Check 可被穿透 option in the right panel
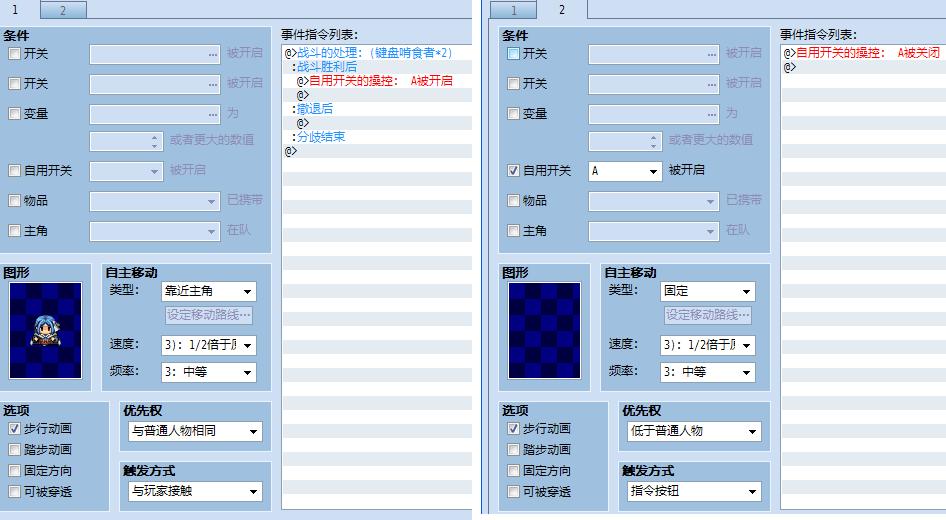The image size is (946, 520). click(x=513, y=492)
